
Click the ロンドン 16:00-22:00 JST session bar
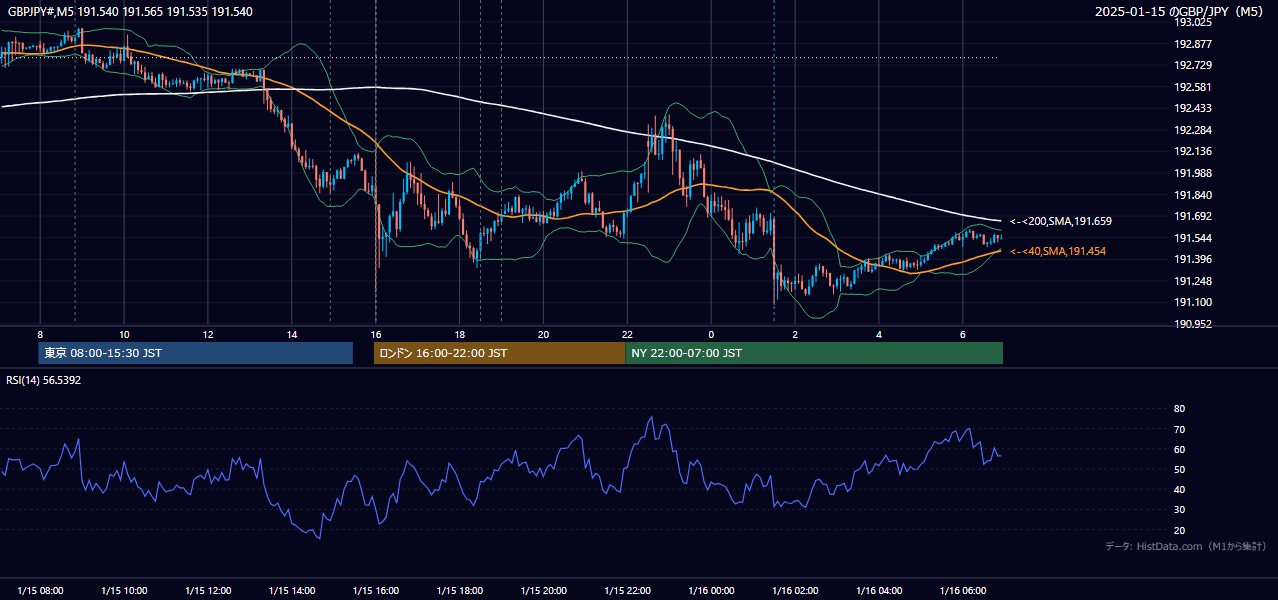tap(499, 353)
